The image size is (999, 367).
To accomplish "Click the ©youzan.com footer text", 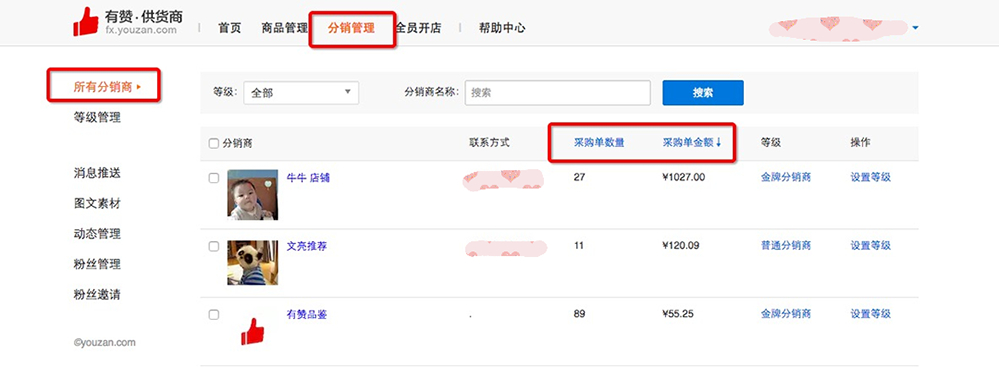I will (x=104, y=342).
